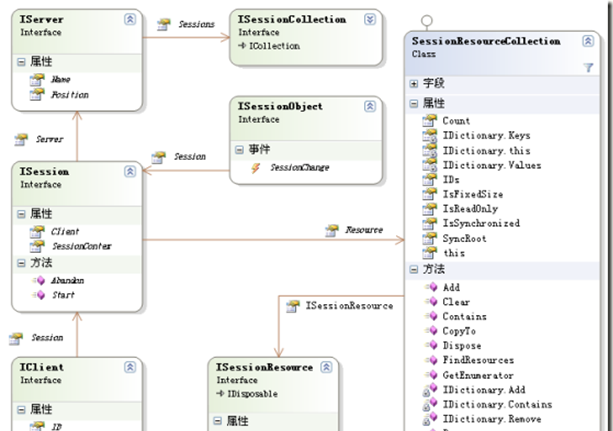Collapse the 属性 section in IServer
This screenshot has height=431, width=613.
[21, 62]
